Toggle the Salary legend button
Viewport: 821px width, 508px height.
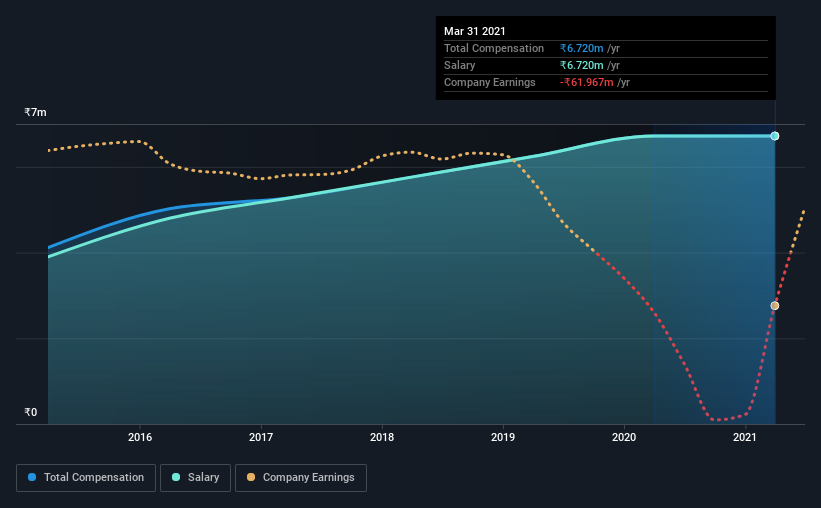pyautogui.click(x=195, y=478)
